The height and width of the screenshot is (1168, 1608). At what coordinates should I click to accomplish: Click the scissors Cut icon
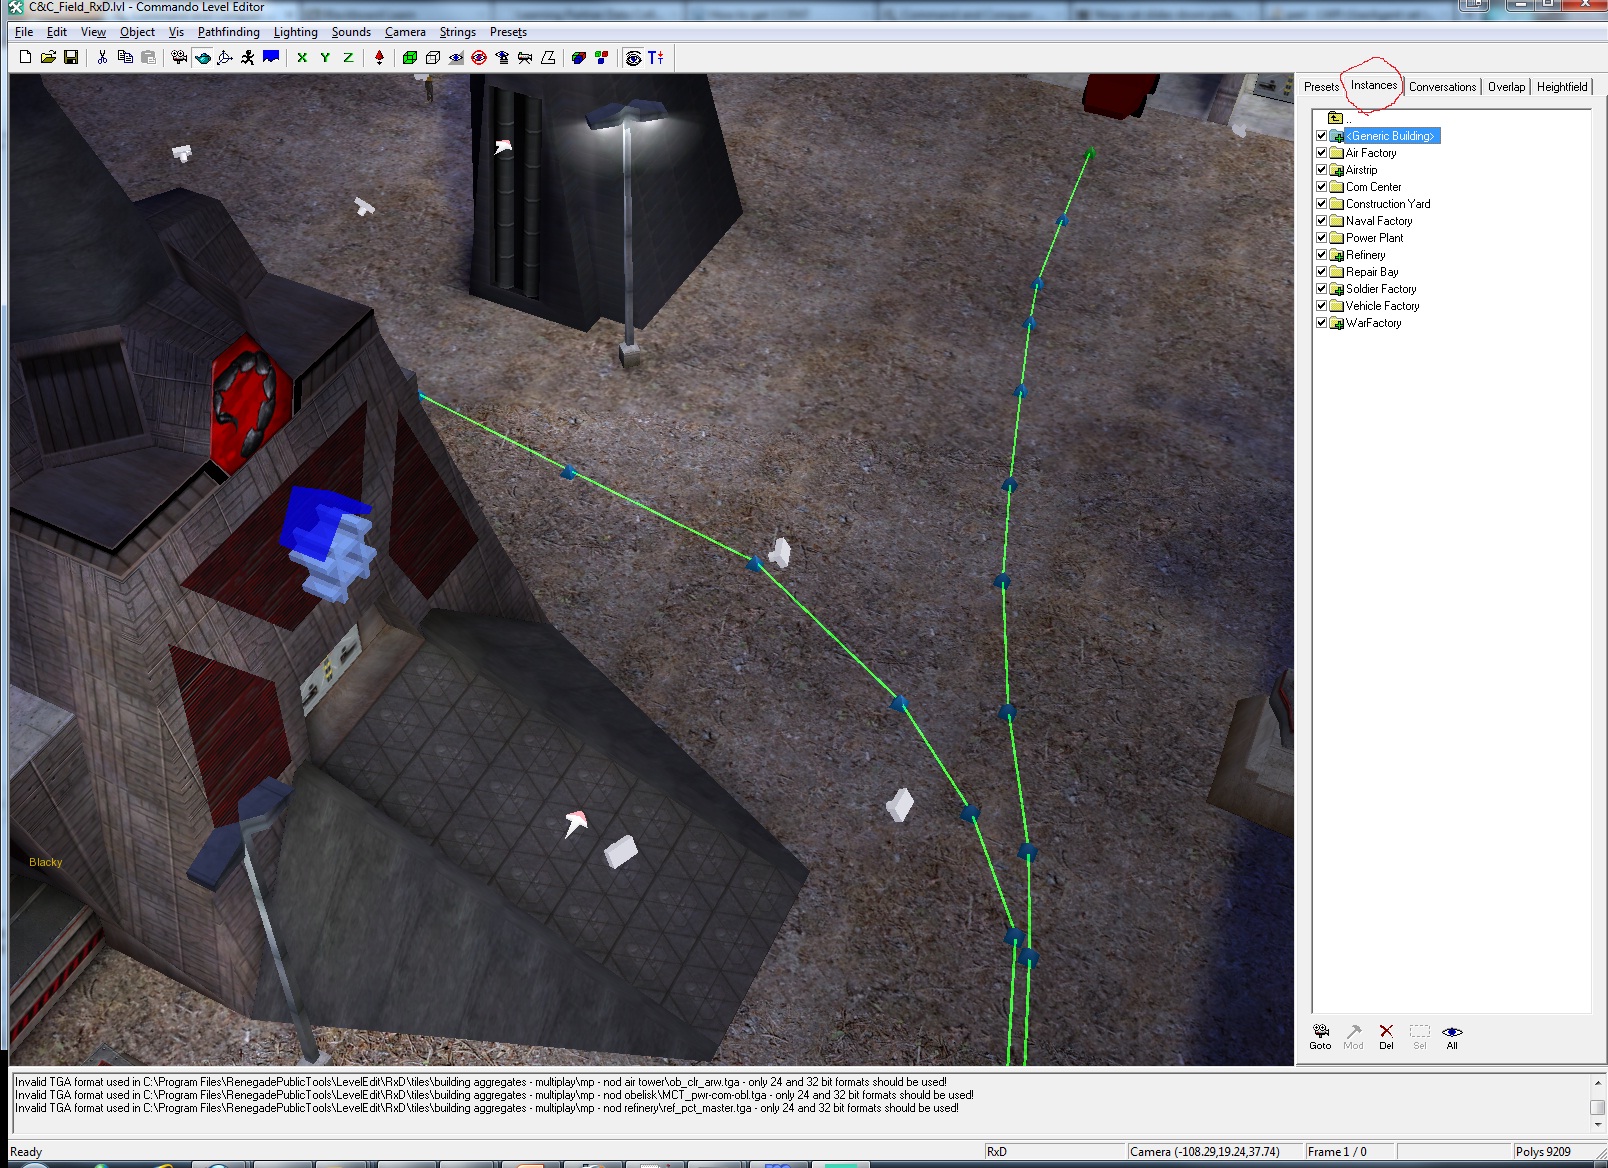(x=102, y=58)
